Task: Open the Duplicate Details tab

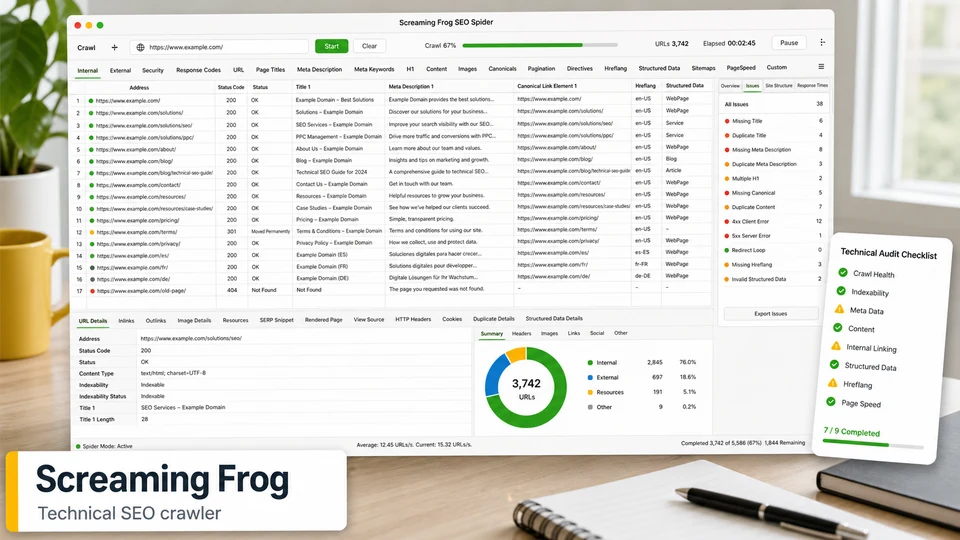Action: pyautogui.click(x=494, y=319)
